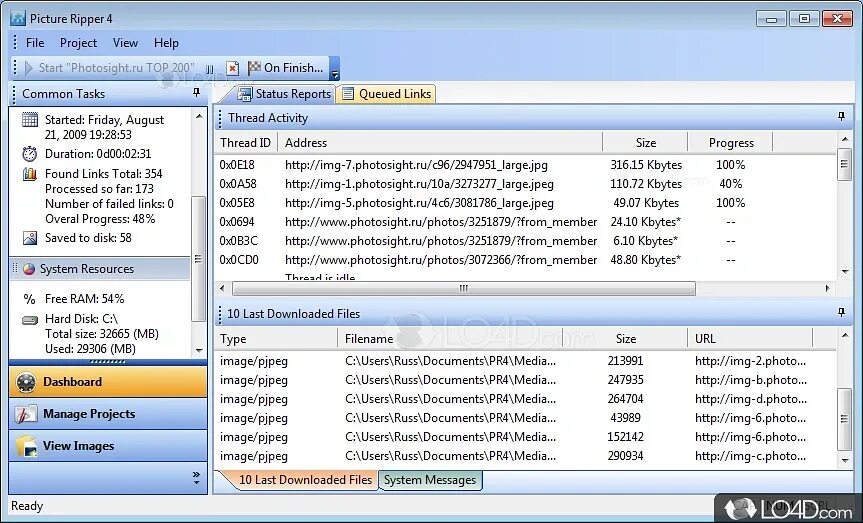
Task: Click the Picture Ripper 4 title bar icon
Action: (18, 18)
